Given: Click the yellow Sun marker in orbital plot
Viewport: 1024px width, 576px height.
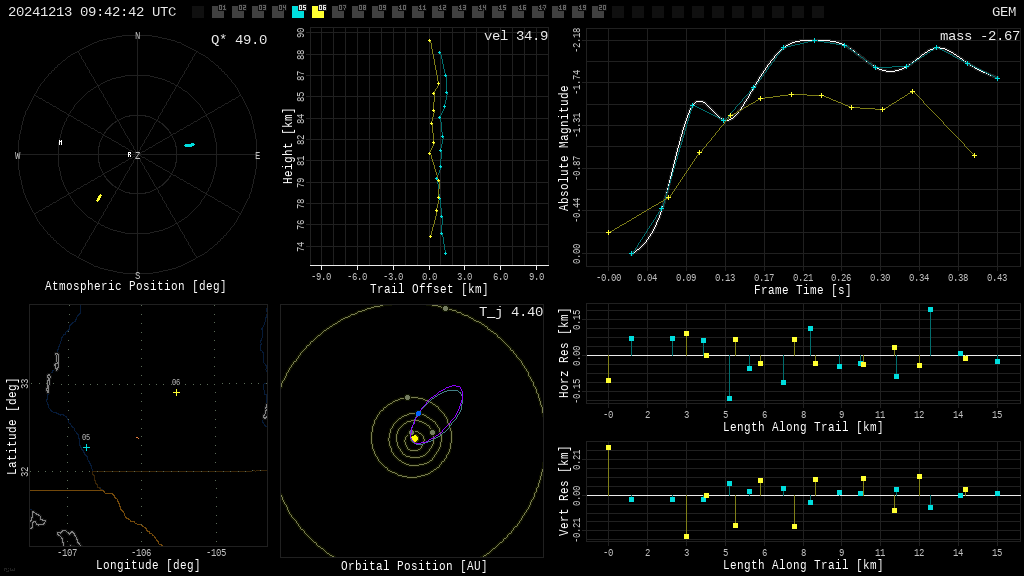Looking at the screenshot, I should pos(415,438).
